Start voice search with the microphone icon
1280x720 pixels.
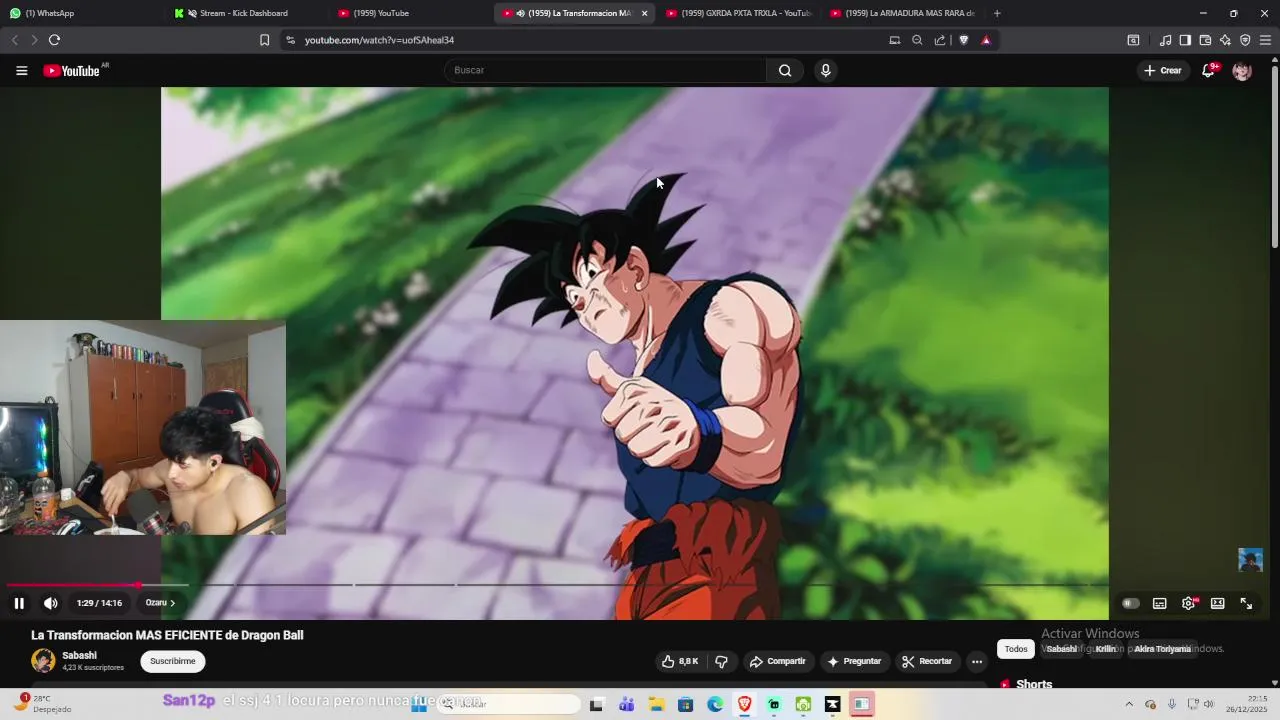tap(825, 70)
